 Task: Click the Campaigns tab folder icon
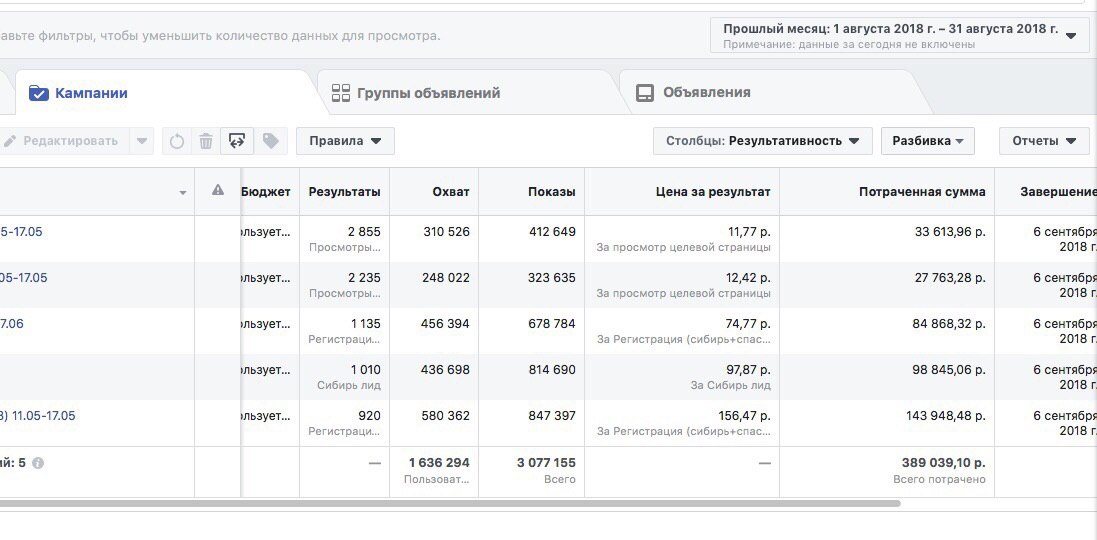[x=38, y=93]
